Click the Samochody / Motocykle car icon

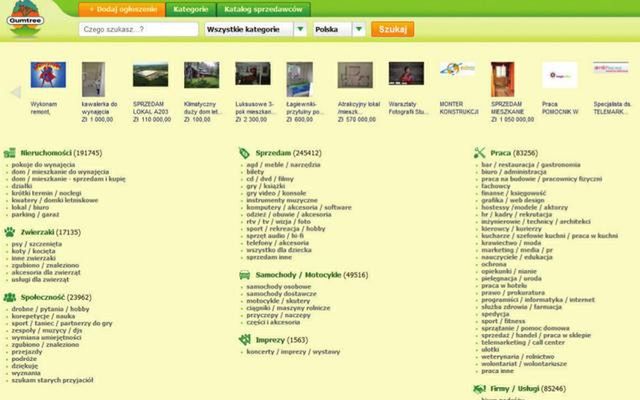pyautogui.click(x=244, y=275)
